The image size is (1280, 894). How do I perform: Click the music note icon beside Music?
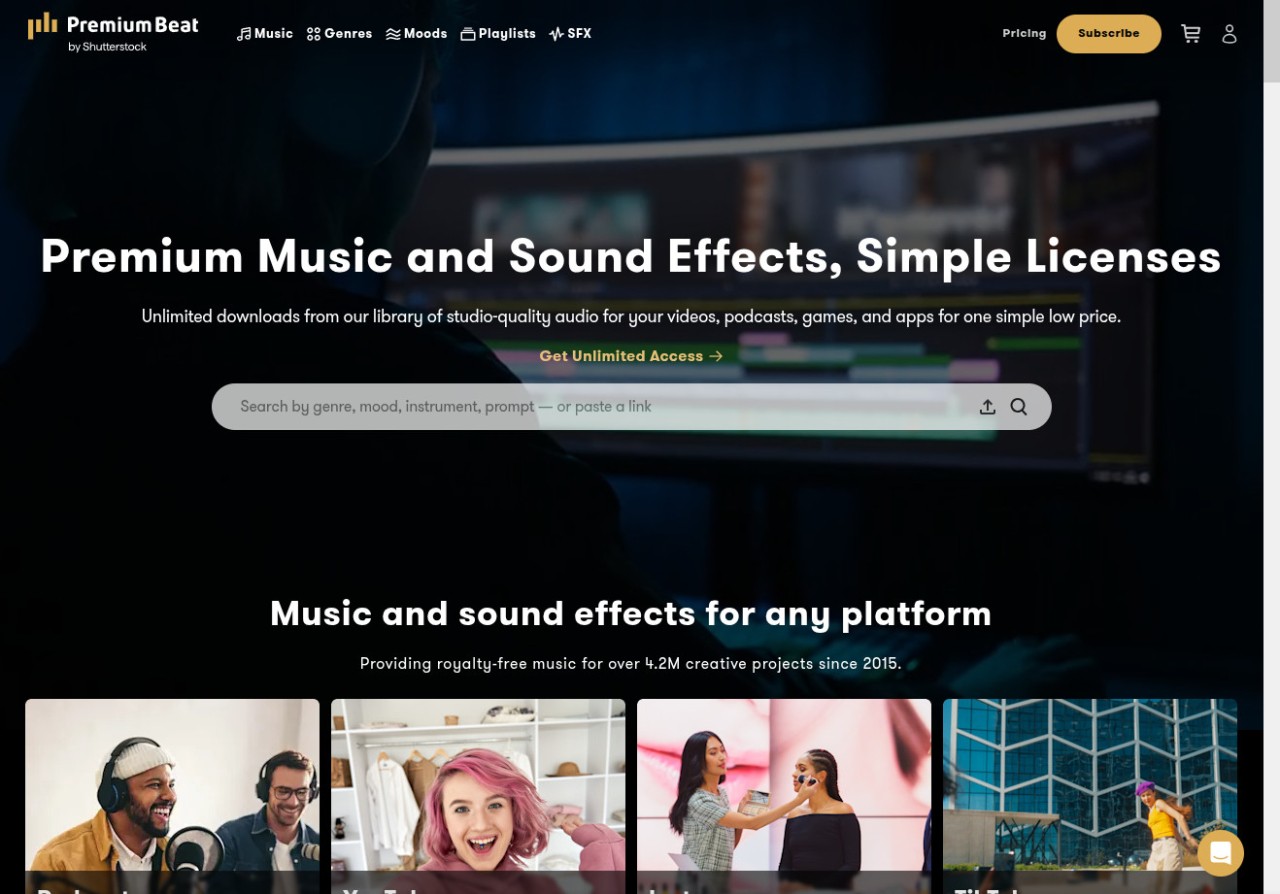coord(244,34)
